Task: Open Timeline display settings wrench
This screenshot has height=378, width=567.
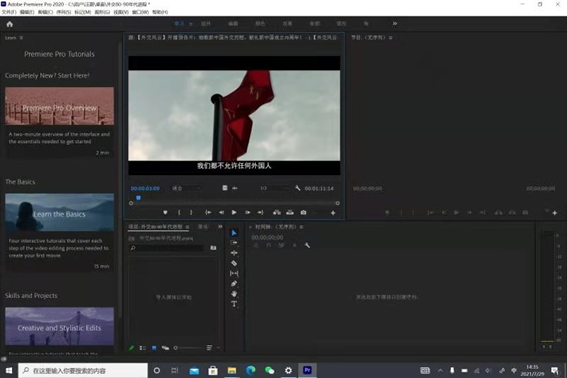Action: point(307,245)
